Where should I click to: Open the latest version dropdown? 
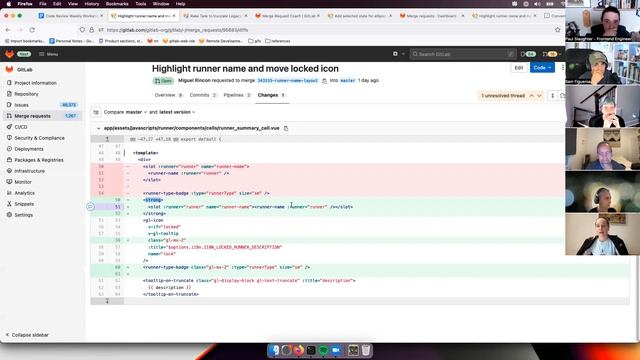(x=177, y=112)
